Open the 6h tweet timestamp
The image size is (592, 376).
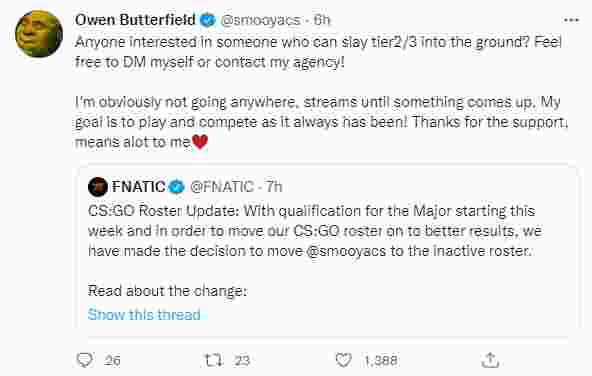click(322, 20)
